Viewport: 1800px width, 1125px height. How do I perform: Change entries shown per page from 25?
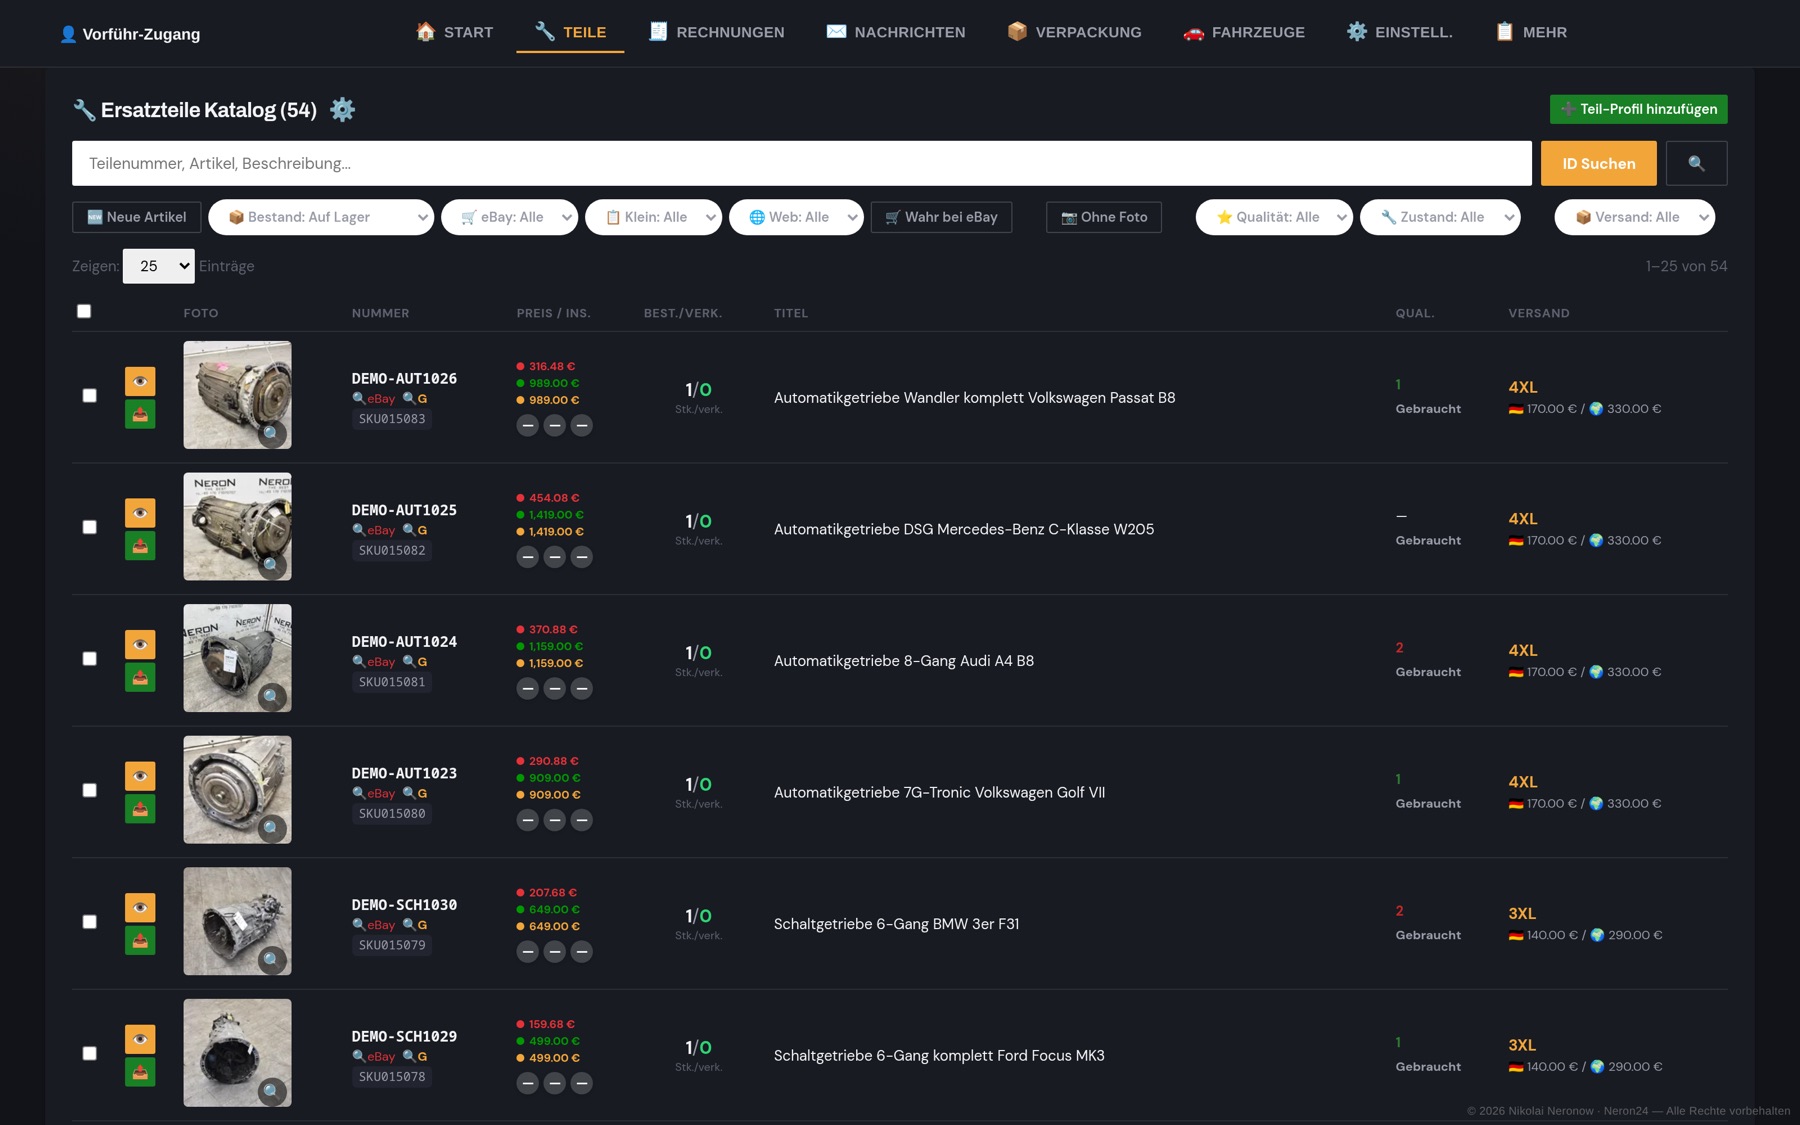click(x=158, y=266)
